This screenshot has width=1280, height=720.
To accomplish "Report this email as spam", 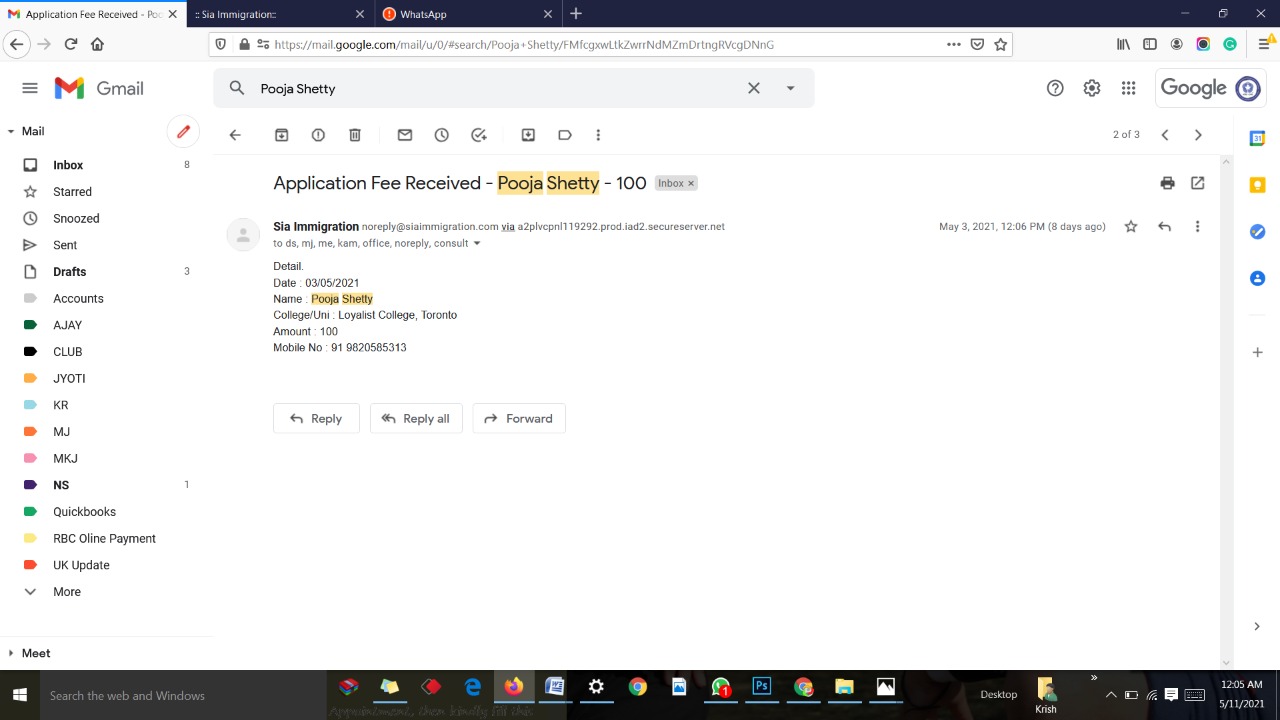I will pos(318,135).
